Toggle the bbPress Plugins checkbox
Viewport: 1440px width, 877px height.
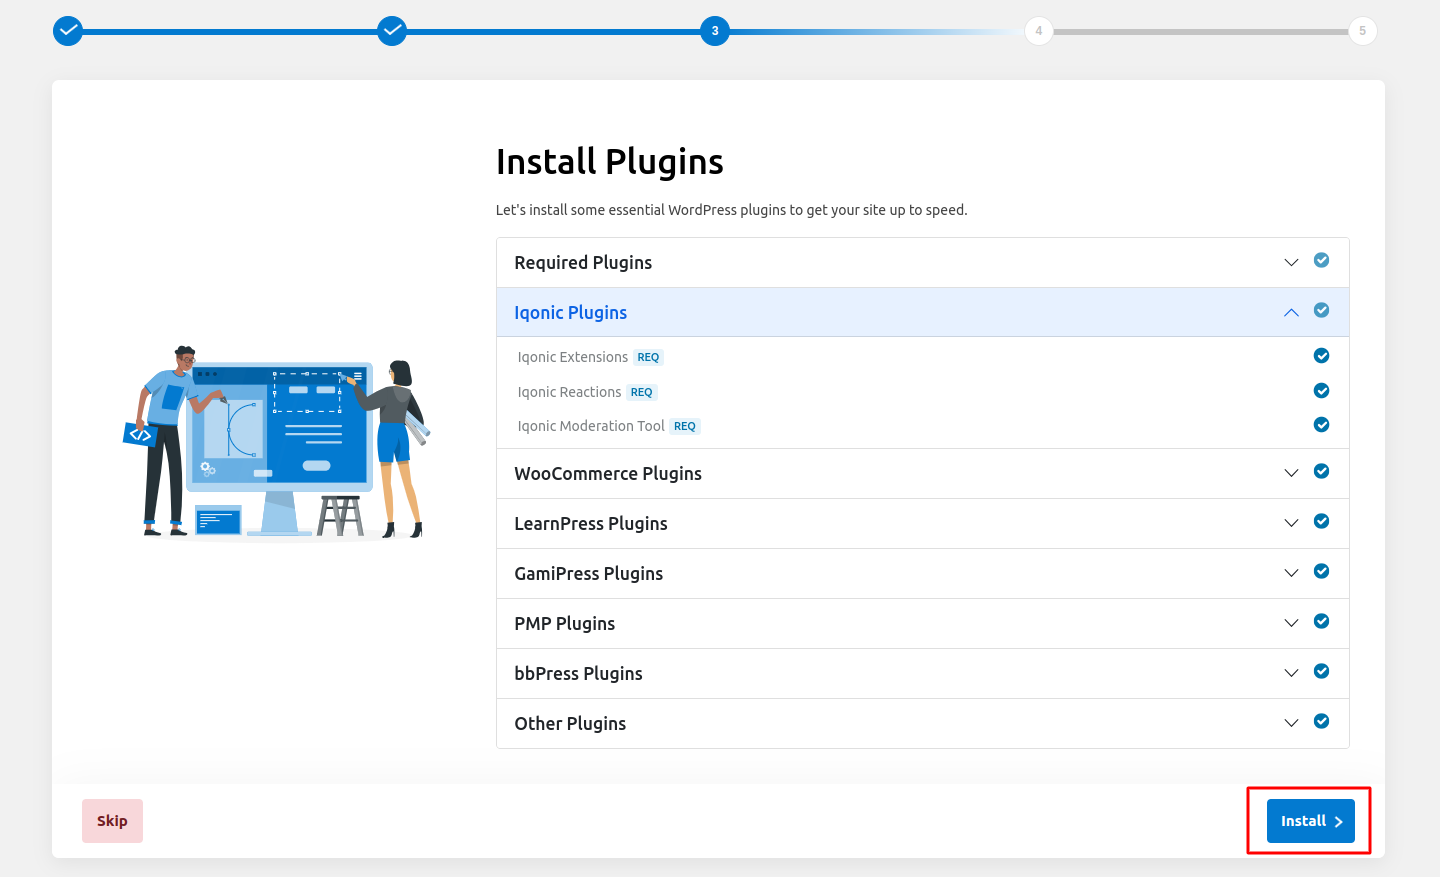(1321, 671)
